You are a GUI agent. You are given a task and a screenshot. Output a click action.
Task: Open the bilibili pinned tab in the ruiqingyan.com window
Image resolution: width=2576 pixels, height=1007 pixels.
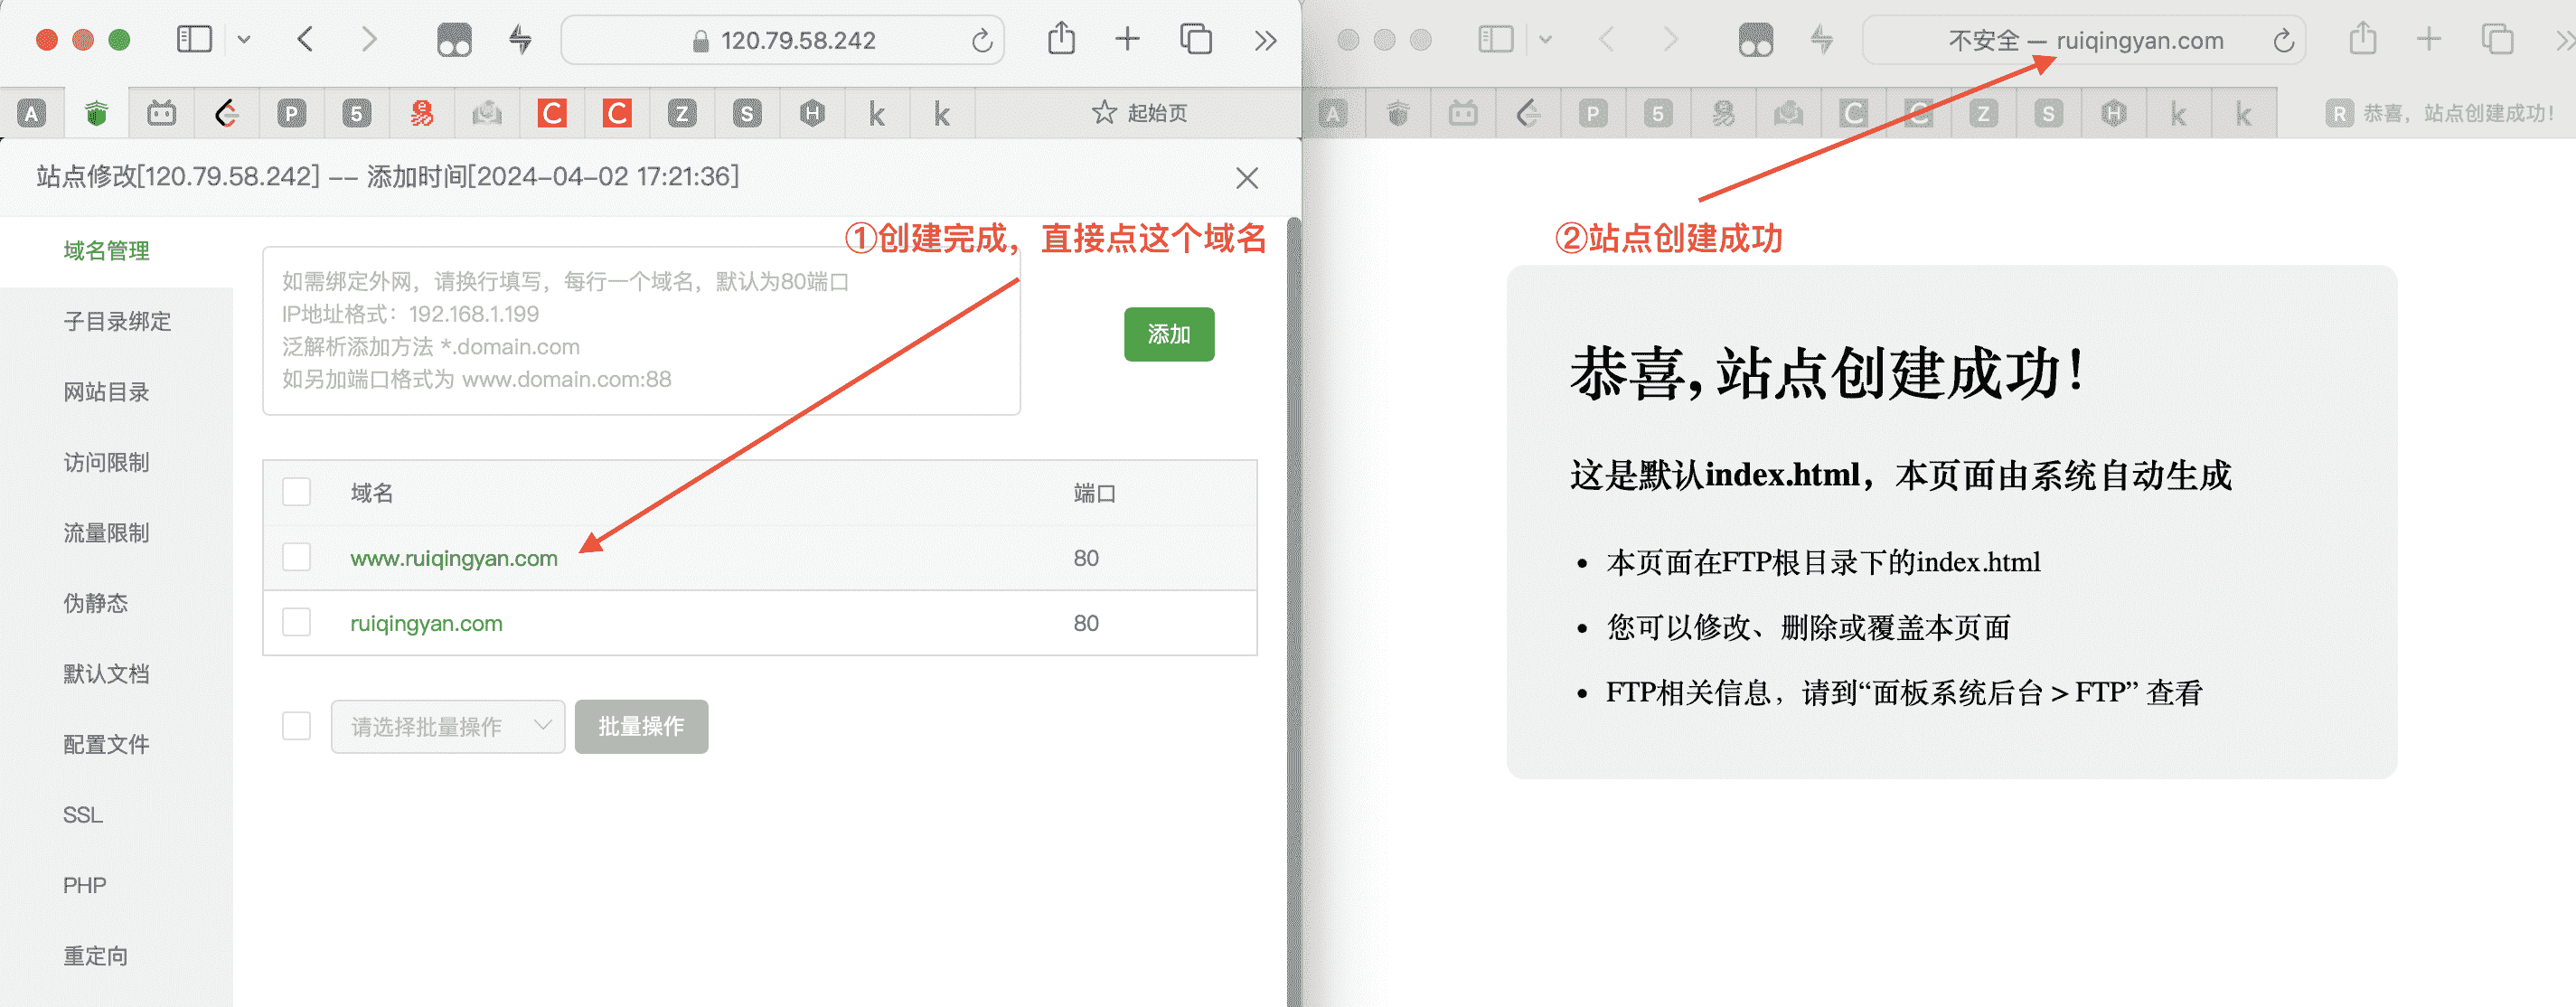point(1463,113)
